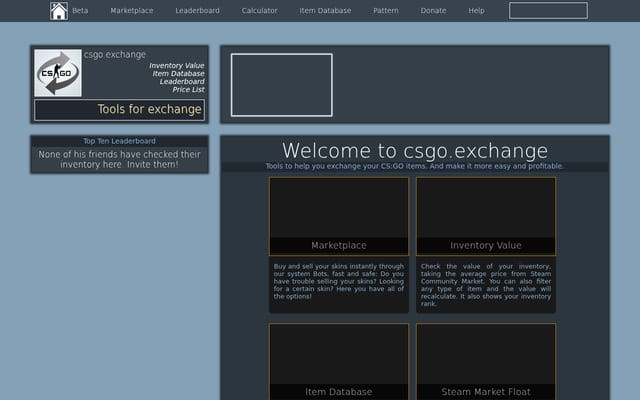Viewport: 640px width, 400px height.
Task: Click the CS:GO exchange logo image
Action: point(58,73)
